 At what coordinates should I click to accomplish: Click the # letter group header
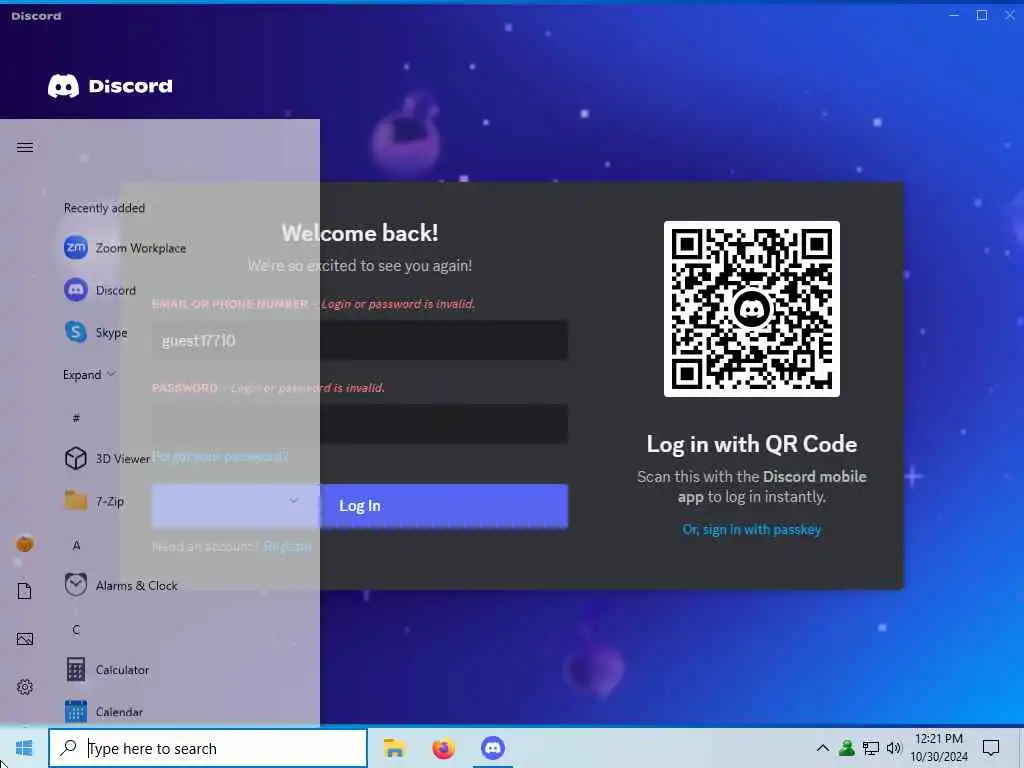tap(76, 417)
